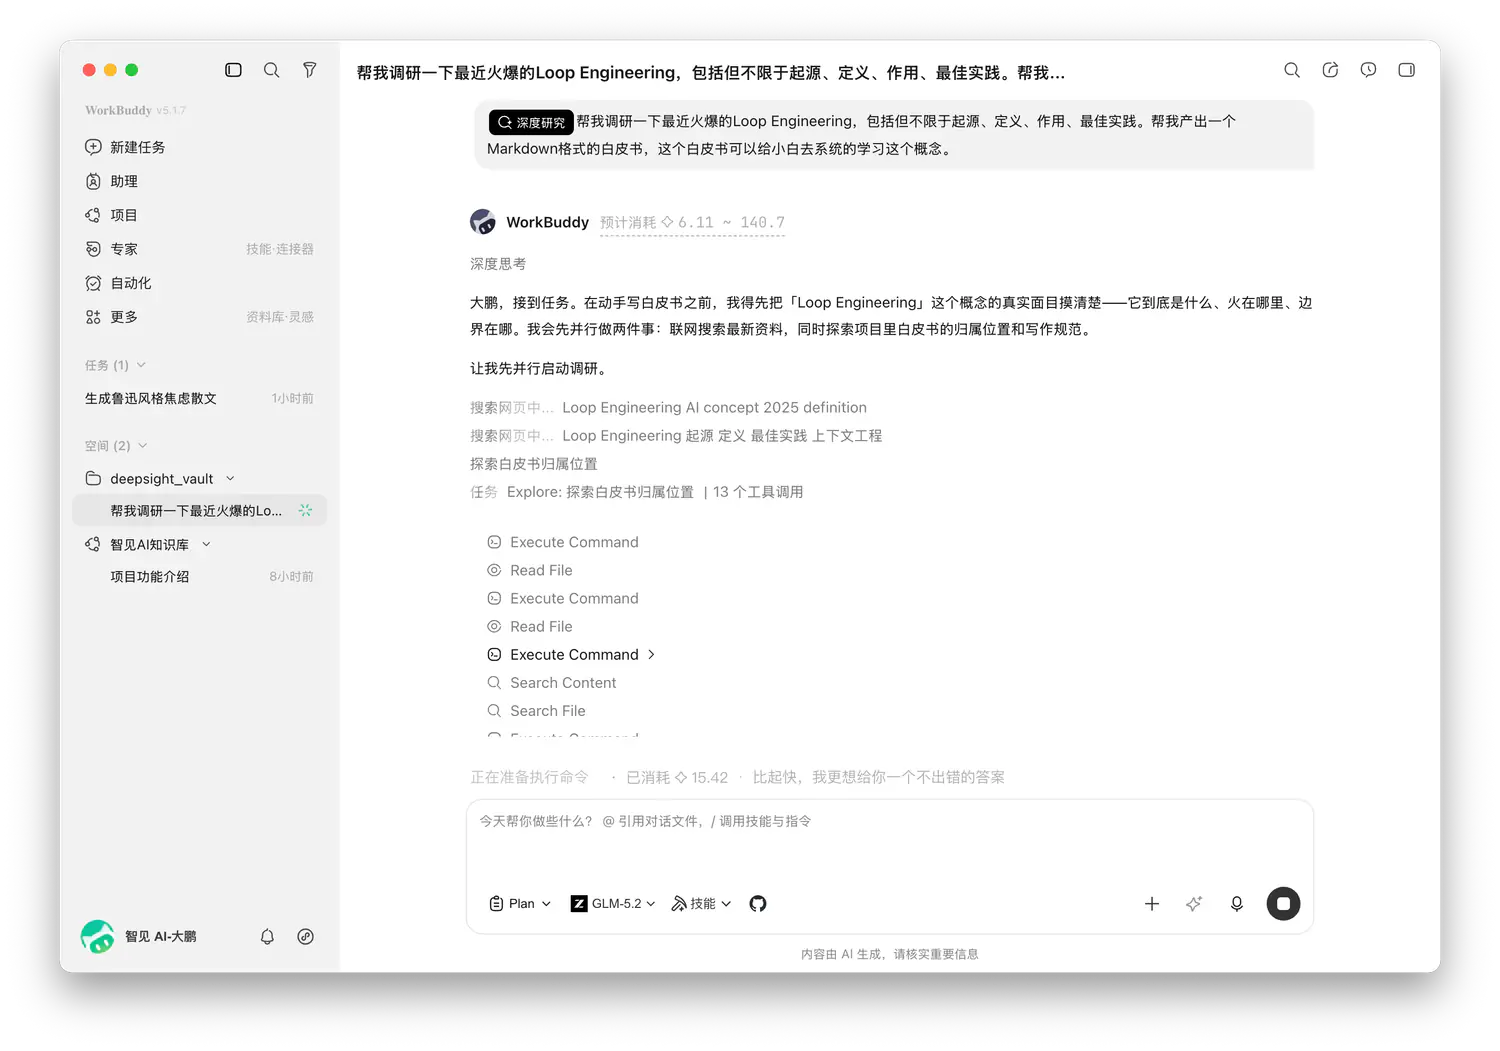Open the second Read File step
This screenshot has width=1500, height=1051.
pos(530,626)
